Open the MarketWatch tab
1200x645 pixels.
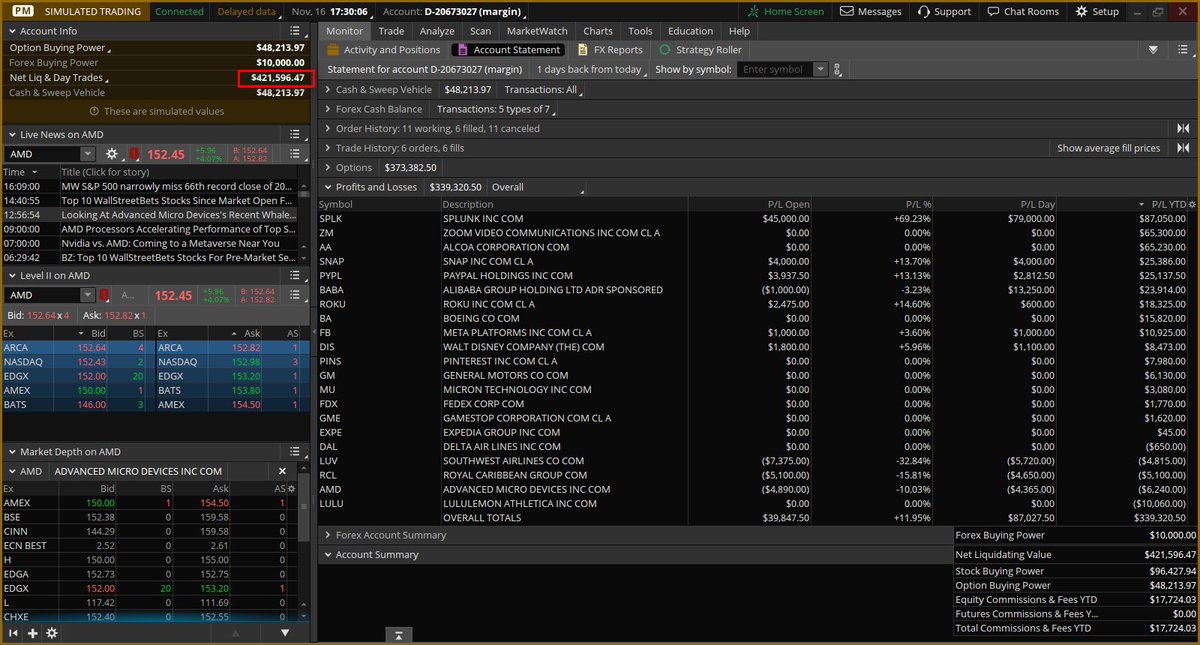(536, 31)
